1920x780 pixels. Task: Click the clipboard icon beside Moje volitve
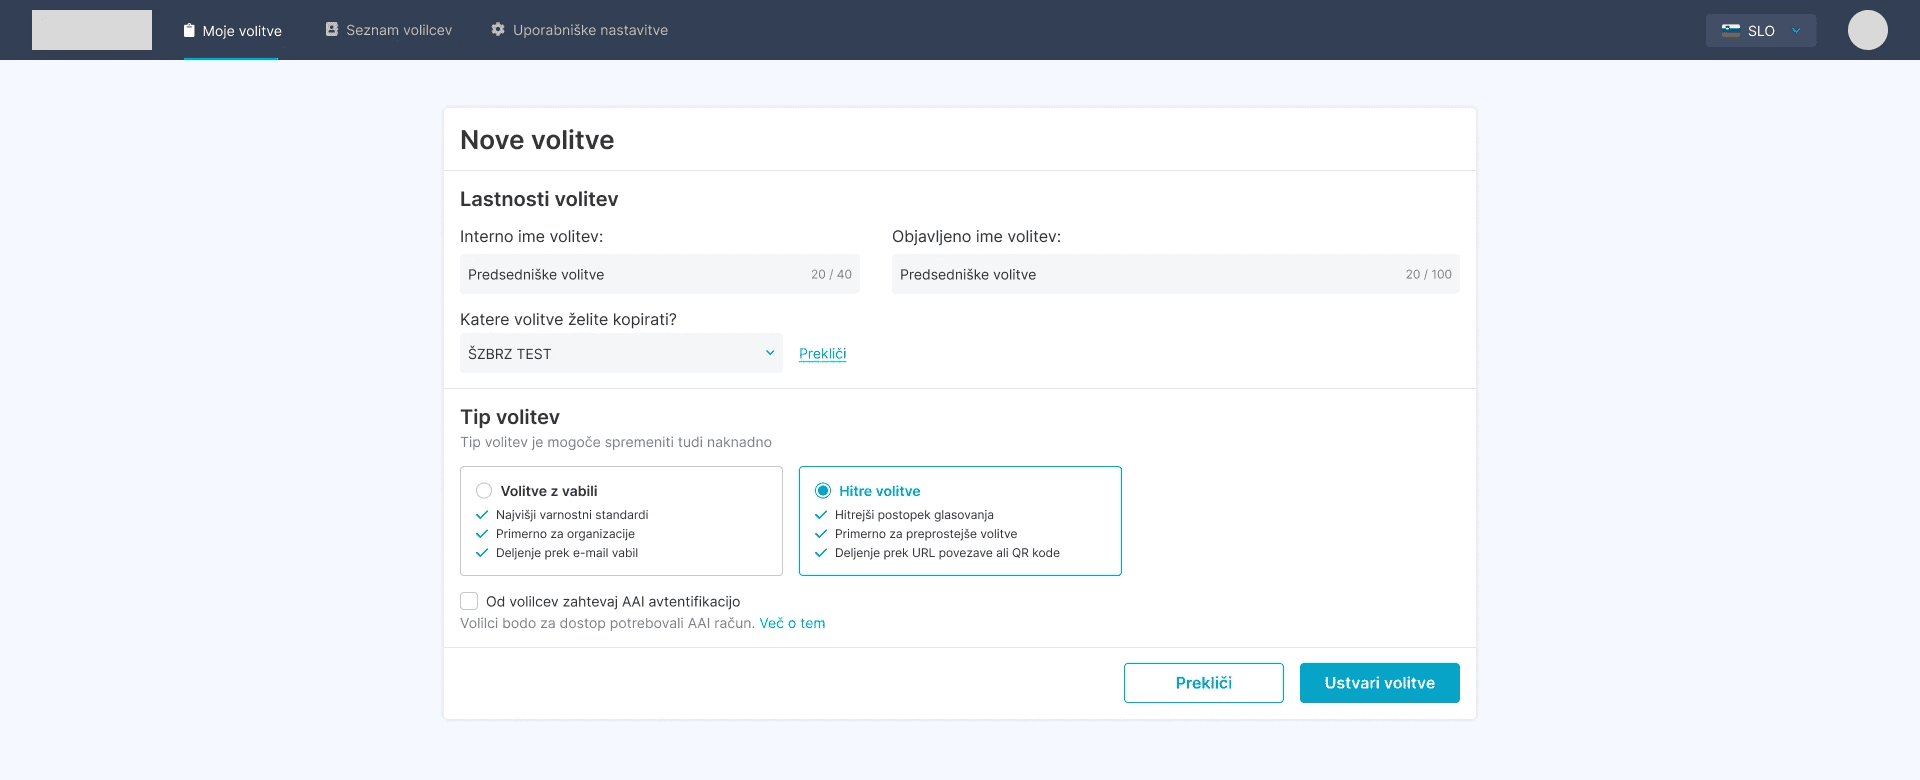189,30
